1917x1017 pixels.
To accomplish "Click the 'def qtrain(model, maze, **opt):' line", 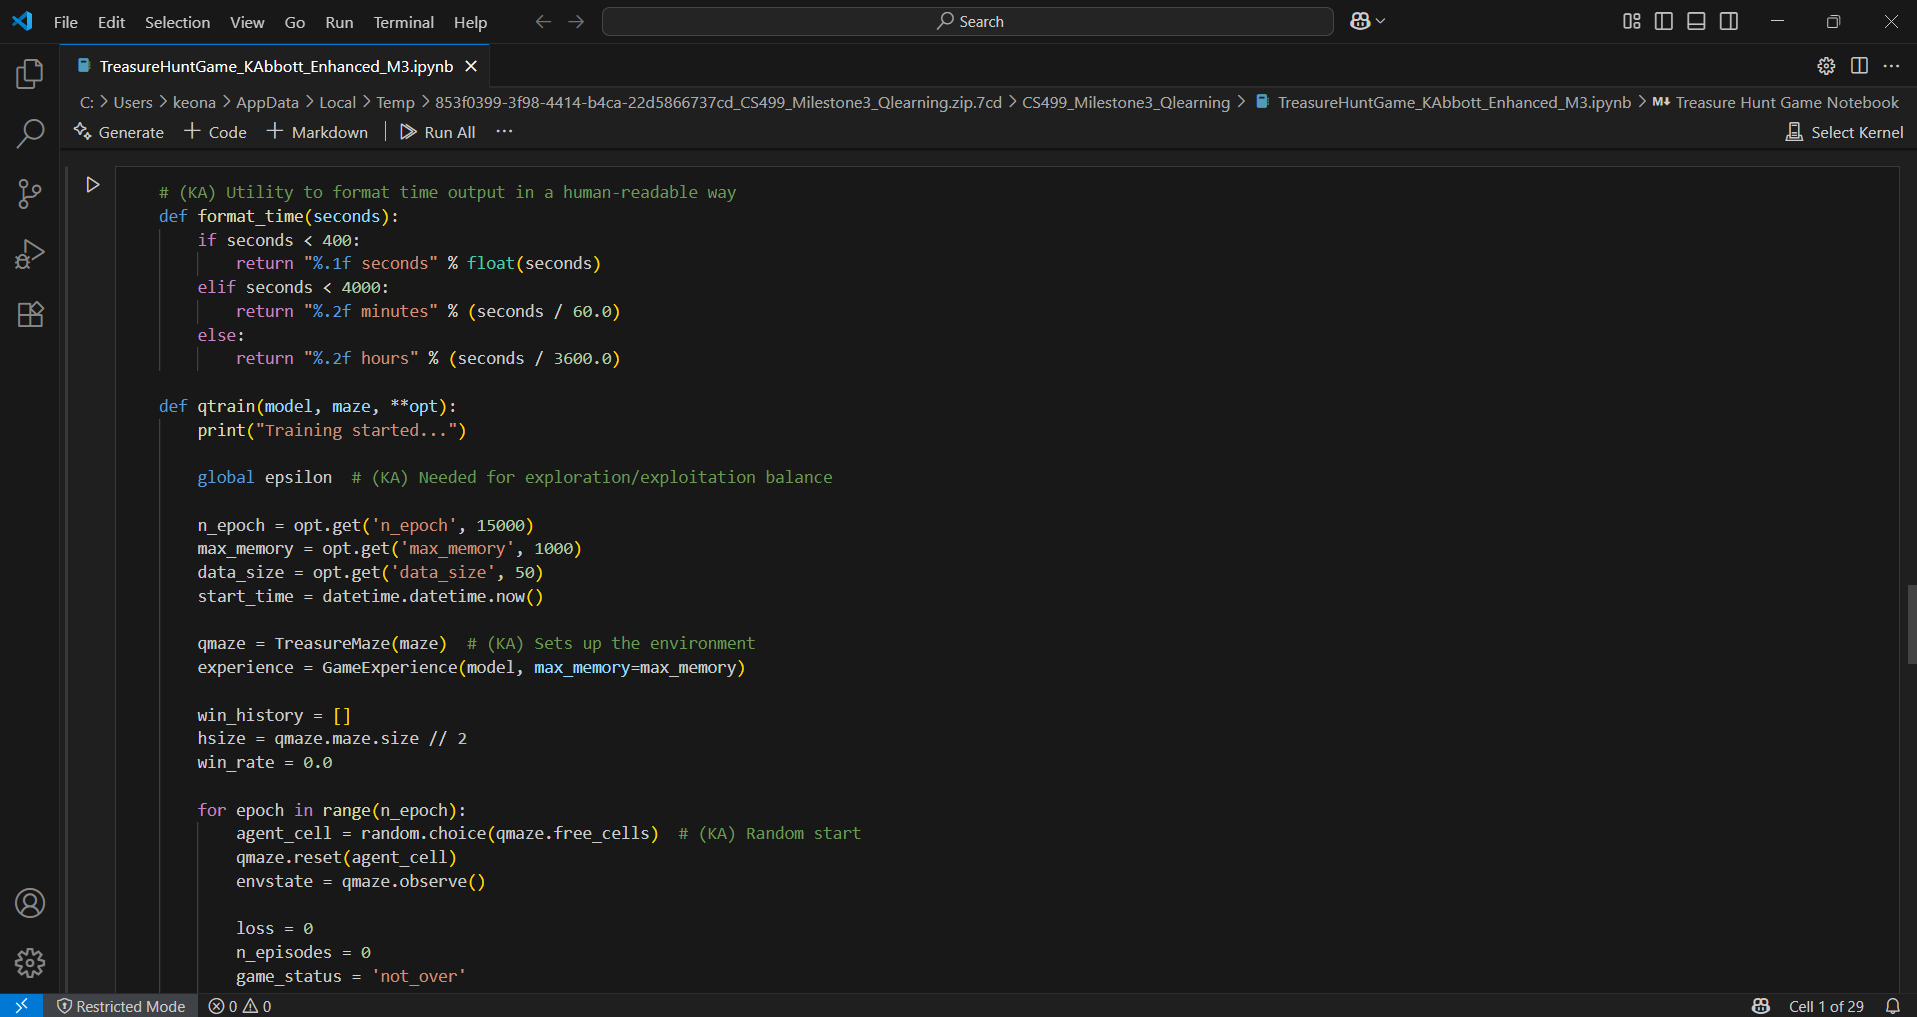I will click(x=307, y=406).
